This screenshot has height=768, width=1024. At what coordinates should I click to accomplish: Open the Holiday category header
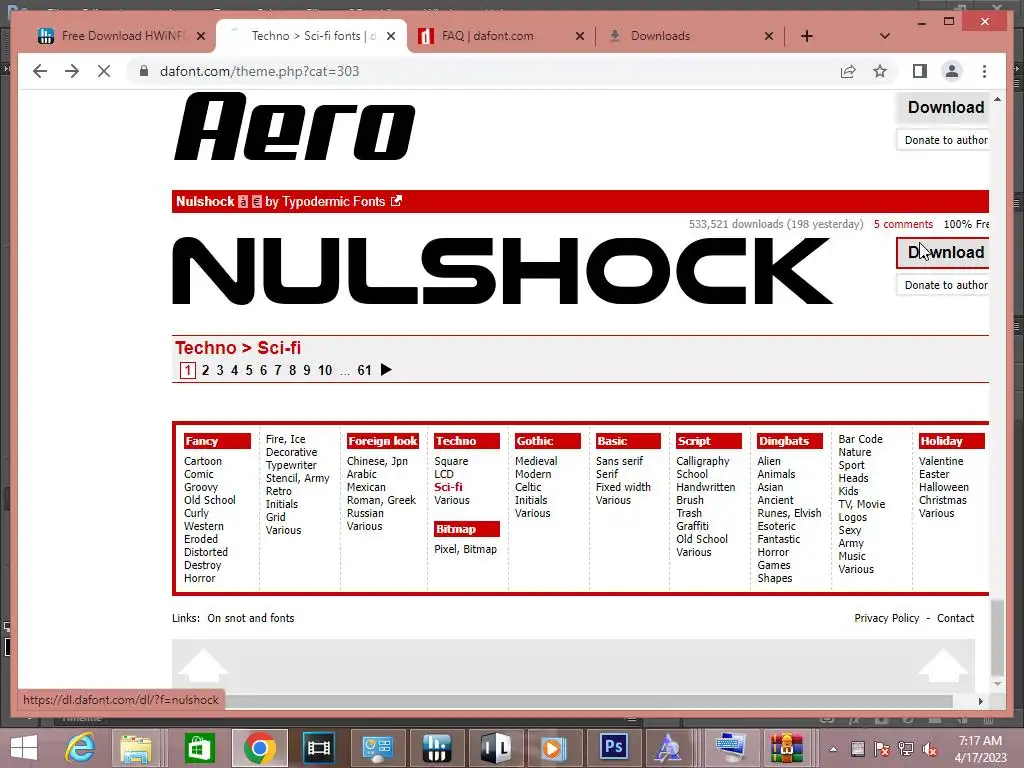[952, 441]
